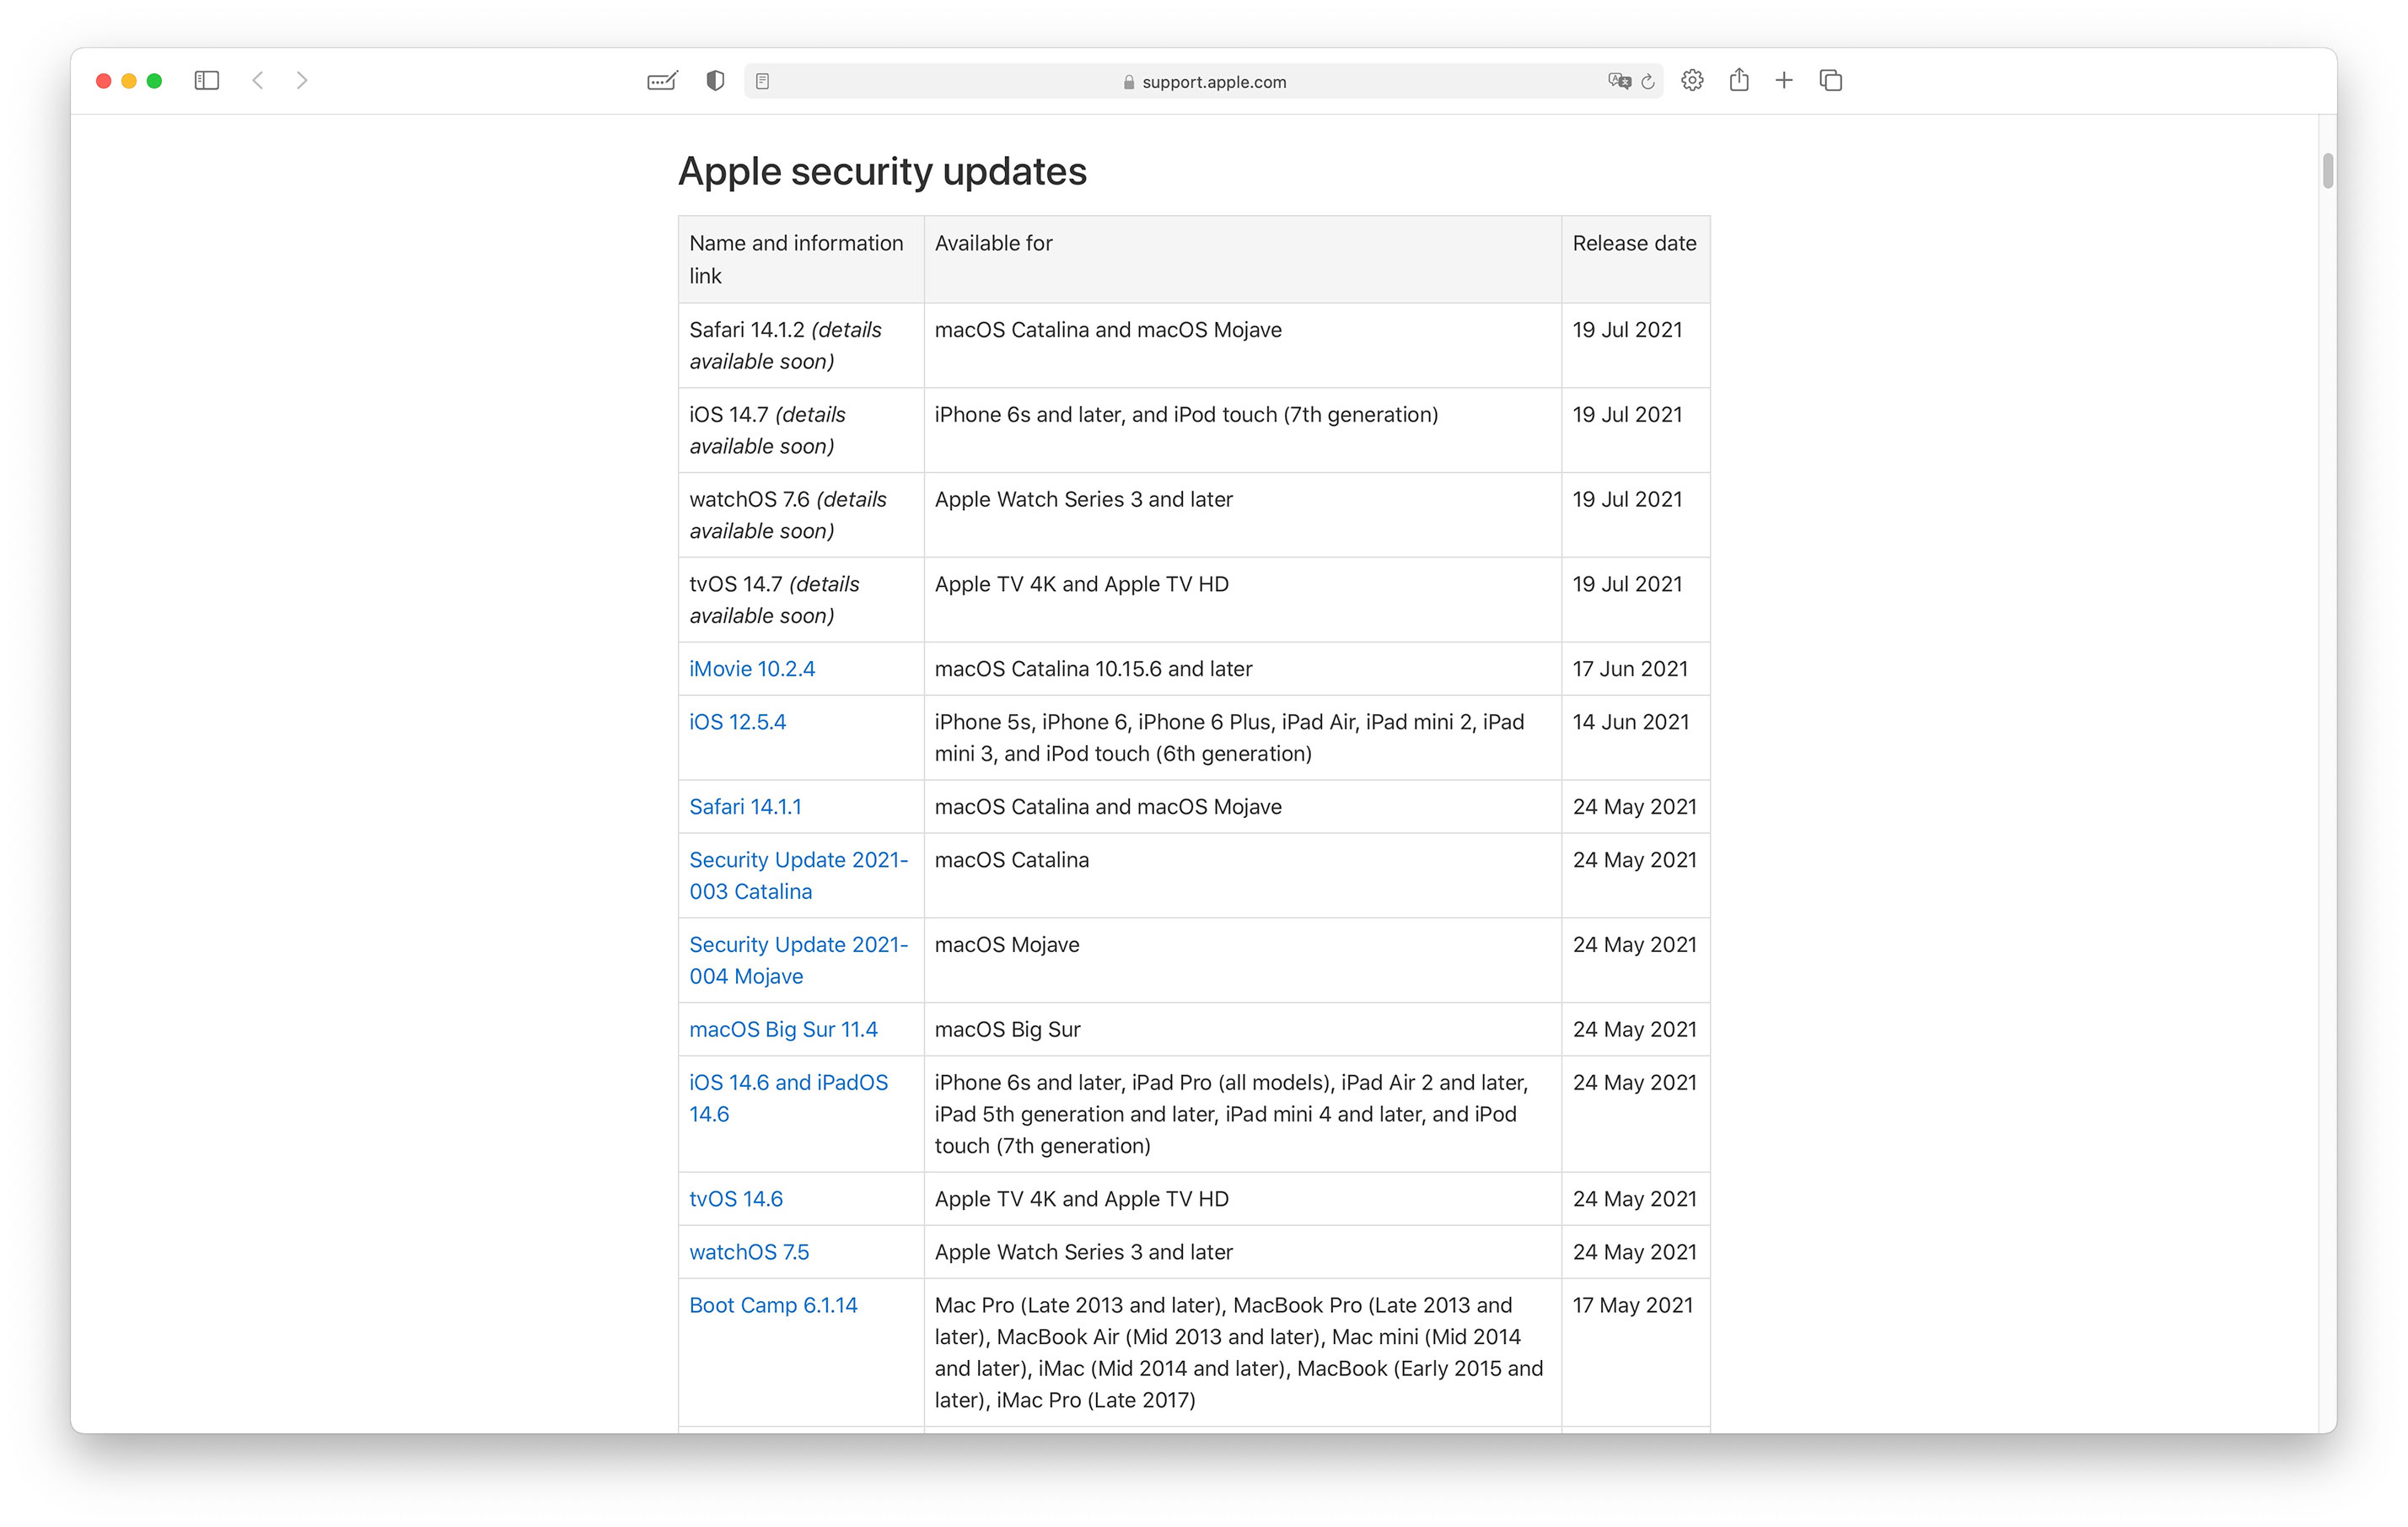The height and width of the screenshot is (1527, 2408).
Task: Click the tvOS 14.7 name cell
Action: [x=801, y=600]
